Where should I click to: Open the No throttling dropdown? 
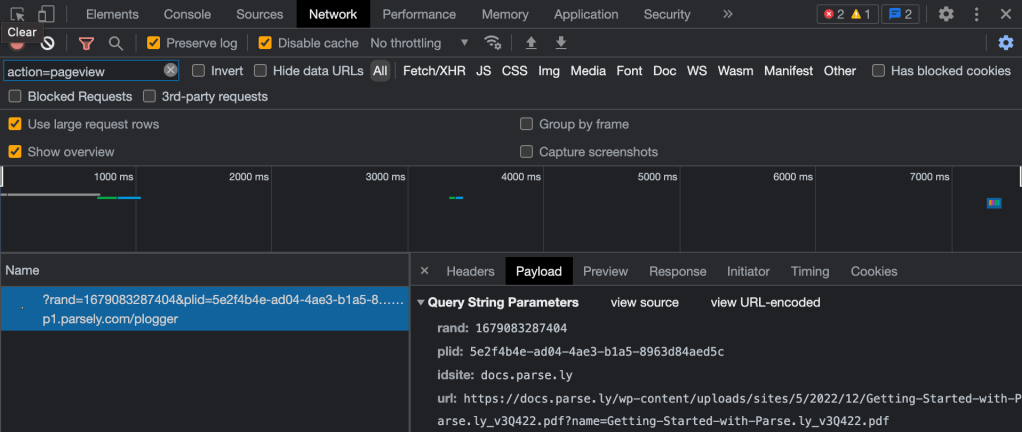pos(419,43)
